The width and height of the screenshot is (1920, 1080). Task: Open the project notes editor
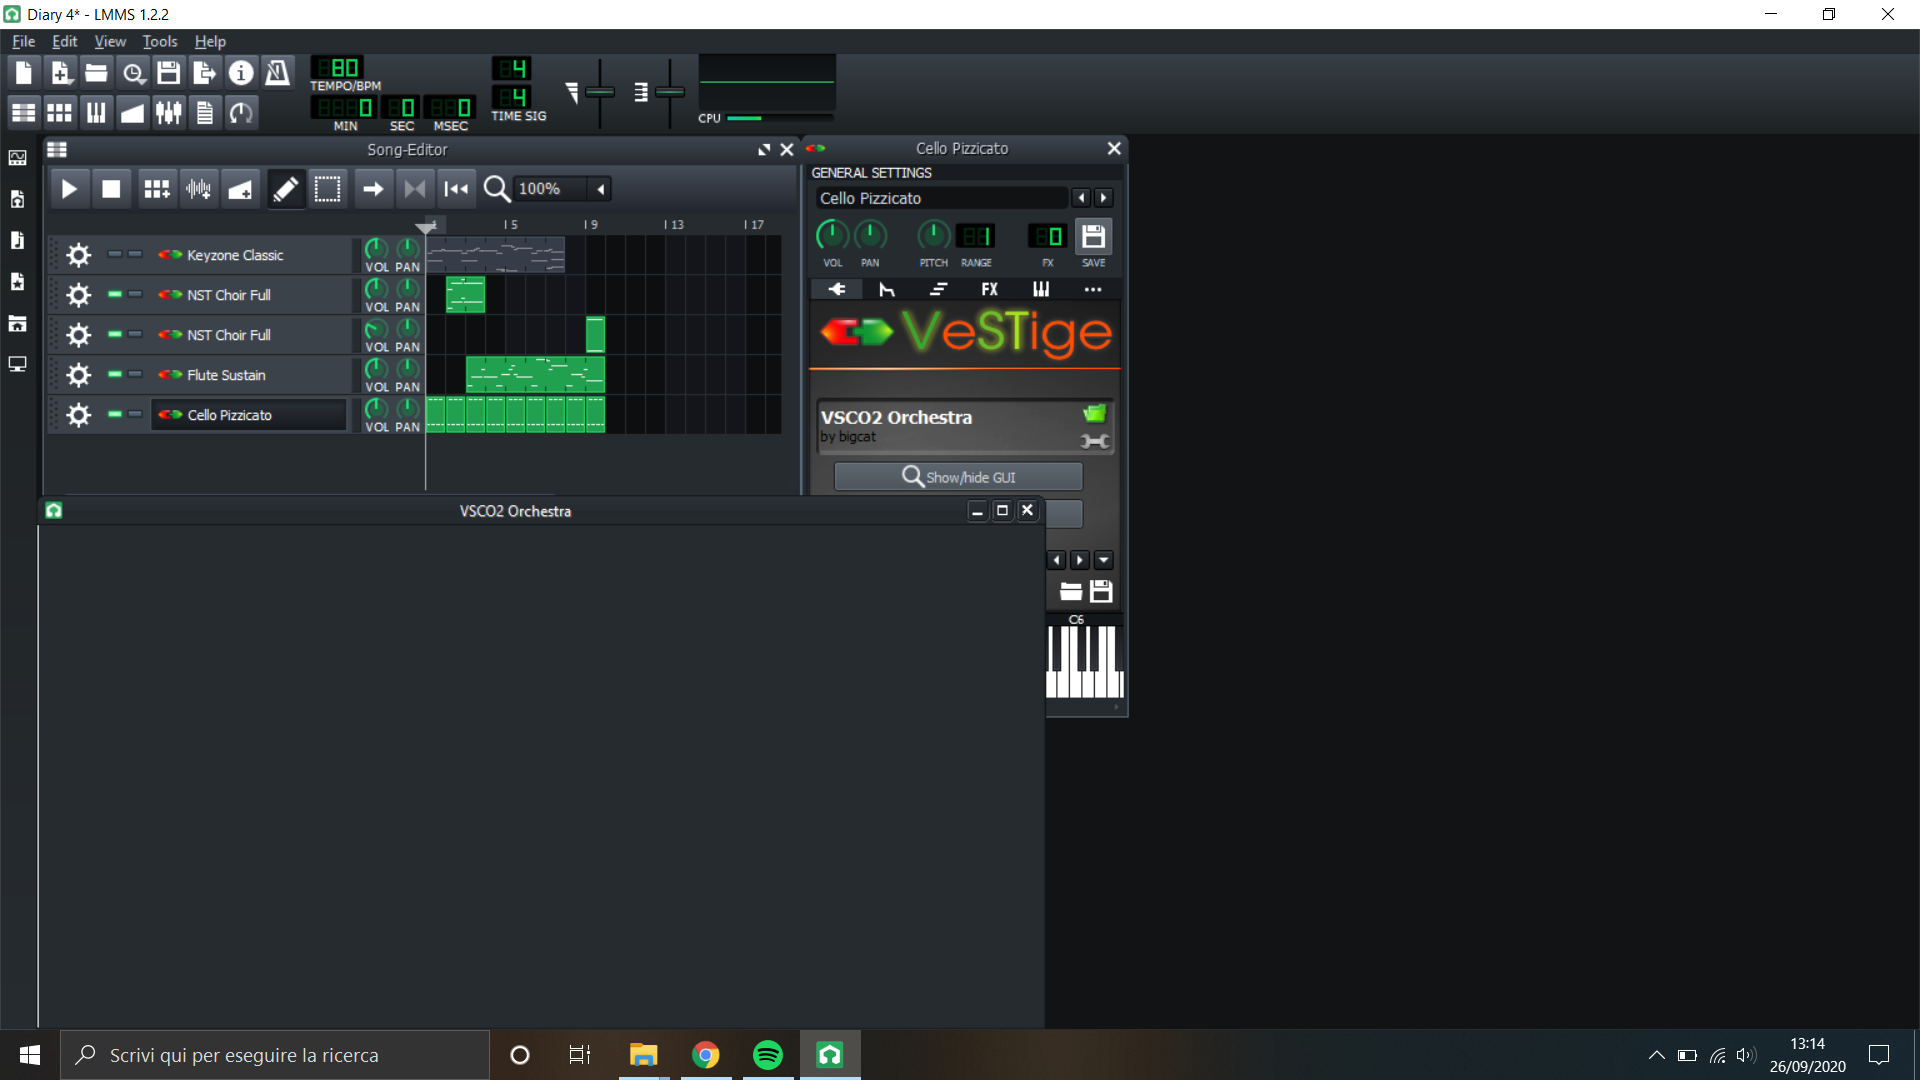[x=204, y=112]
